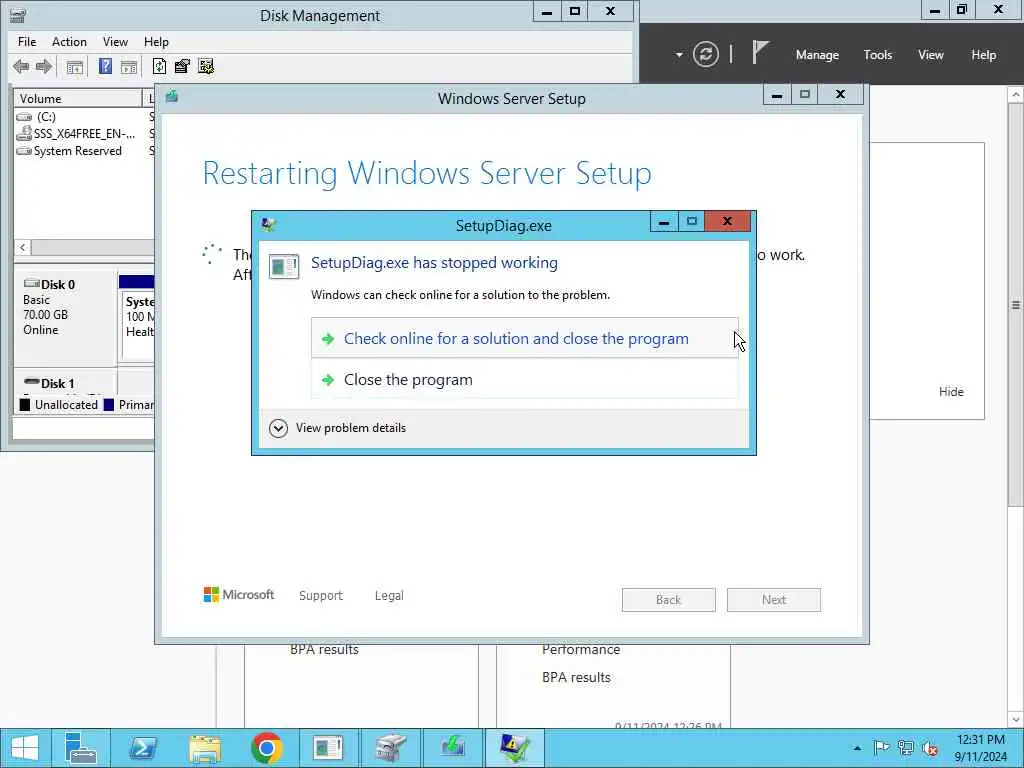1024x768 pixels.
Task: Click Hide in Server Manager welcome tile
Action: tap(951, 392)
